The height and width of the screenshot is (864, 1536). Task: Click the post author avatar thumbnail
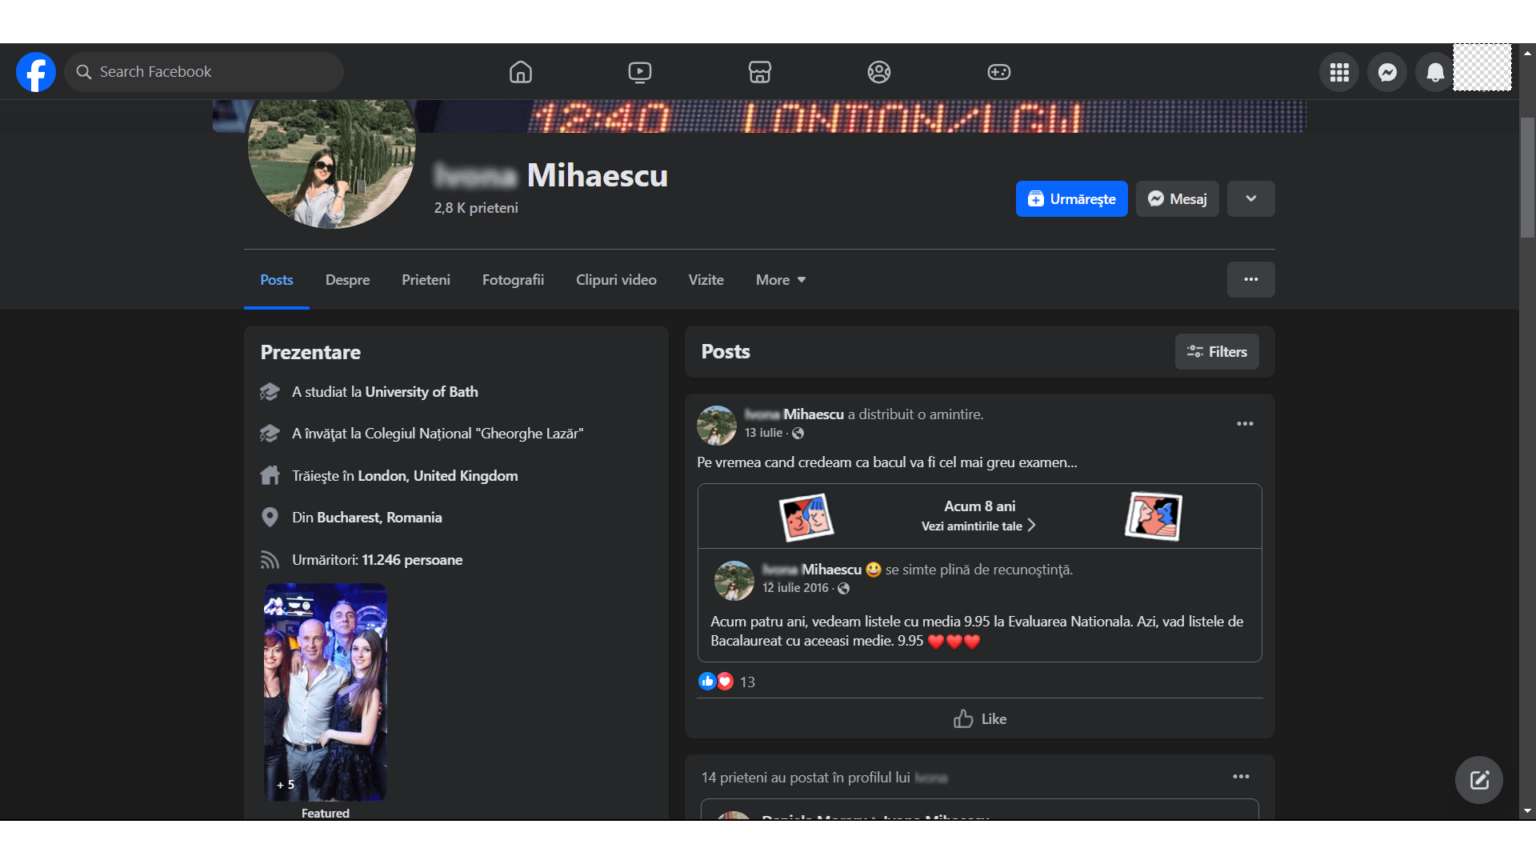pyautogui.click(x=716, y=425)
